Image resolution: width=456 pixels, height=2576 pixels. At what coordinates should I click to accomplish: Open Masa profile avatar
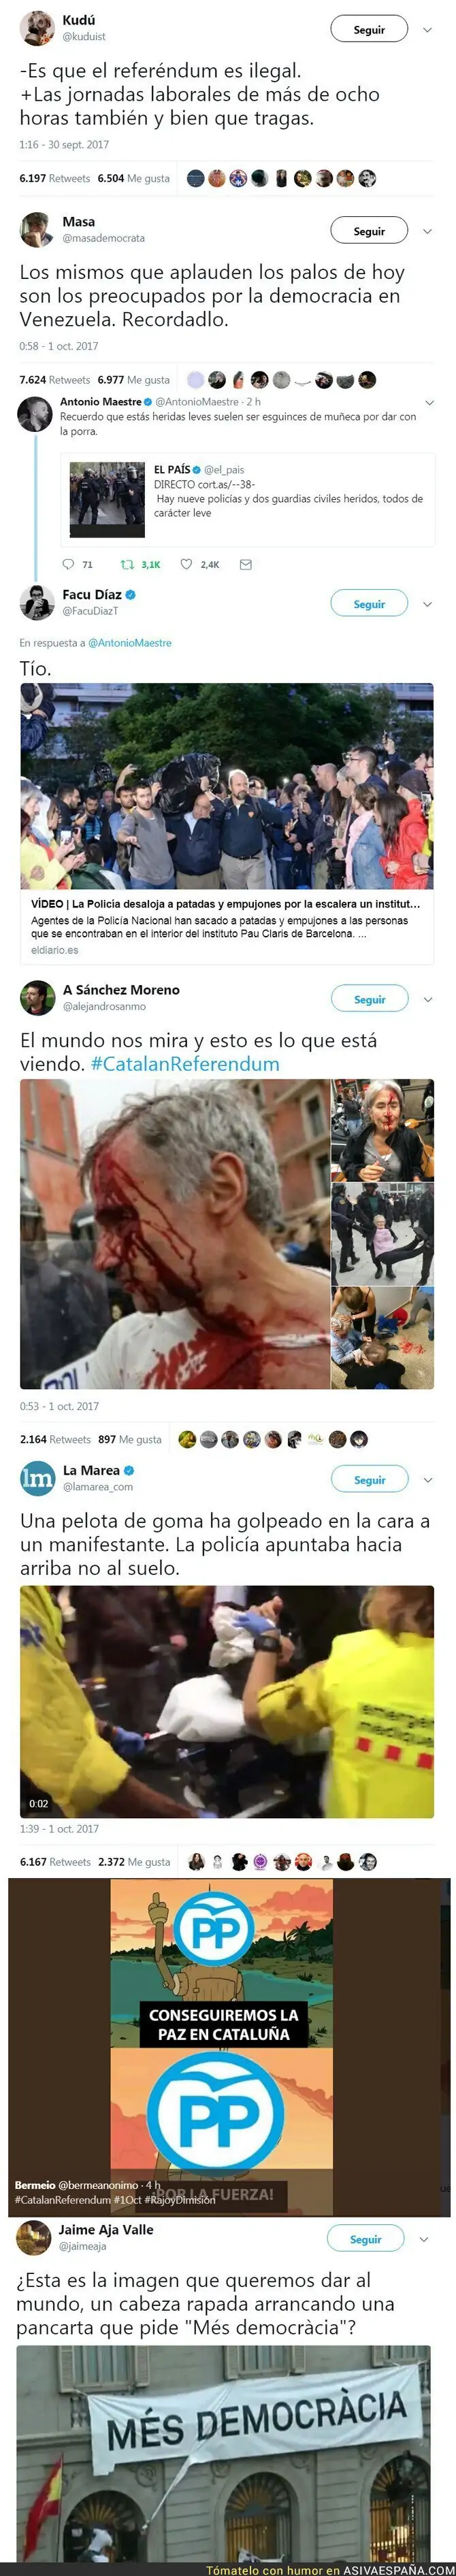[x=37, y=230]
